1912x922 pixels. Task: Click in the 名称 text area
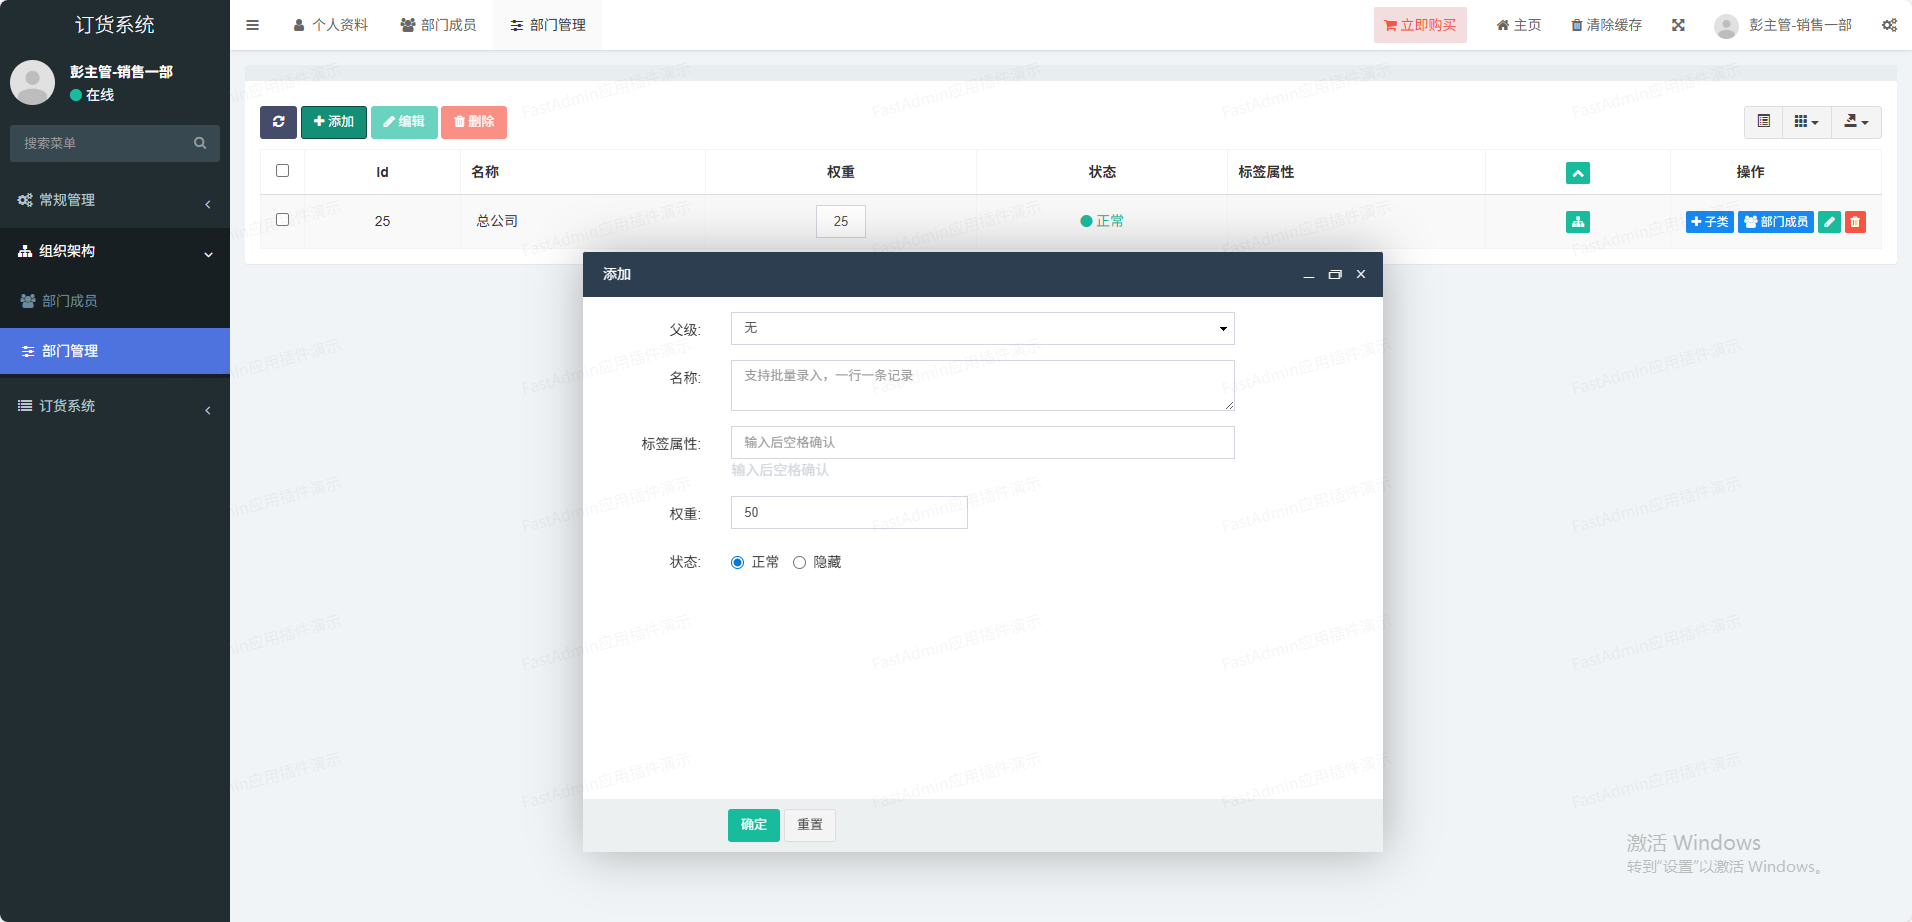[x=982, y=385]
